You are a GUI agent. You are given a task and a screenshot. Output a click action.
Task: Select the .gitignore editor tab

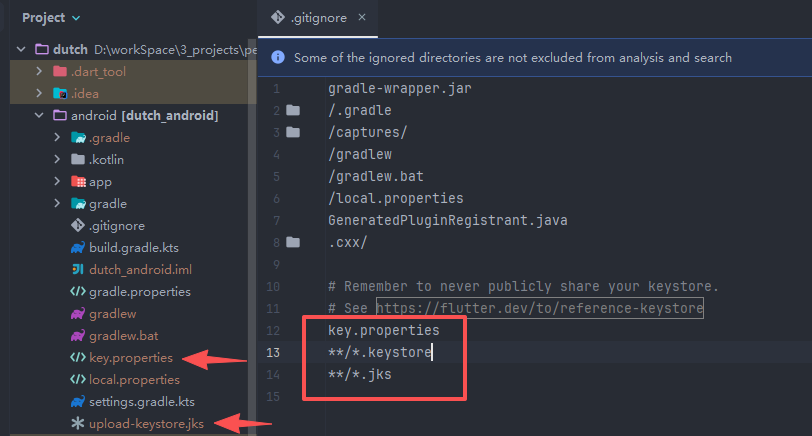coord(318,18)
